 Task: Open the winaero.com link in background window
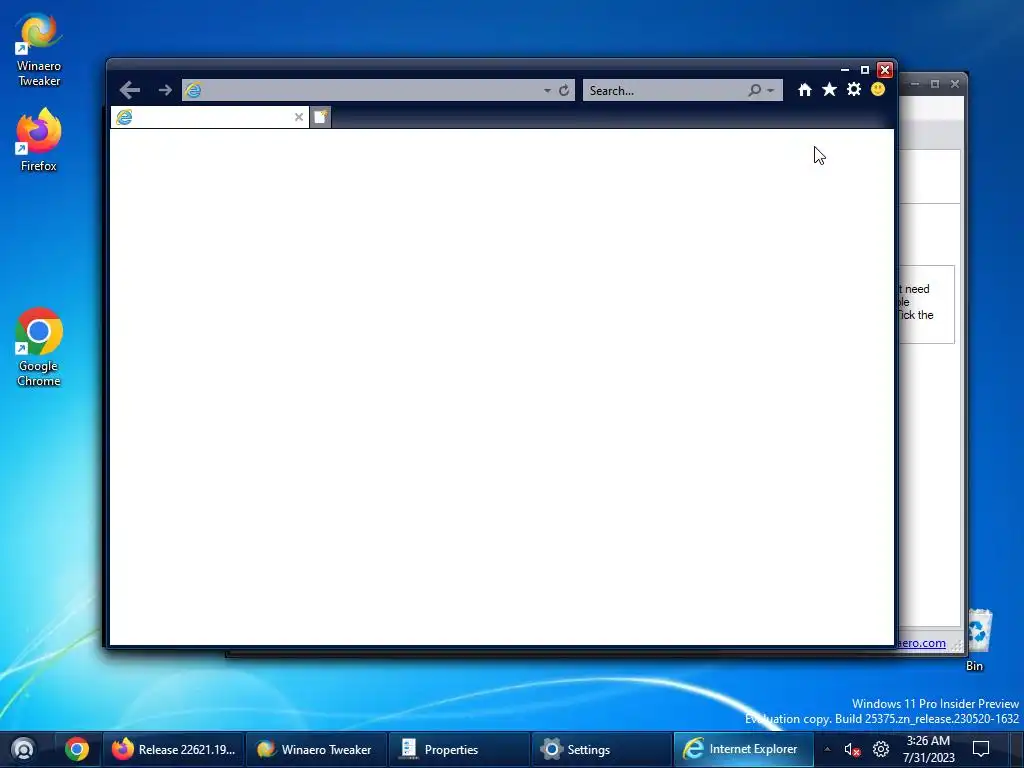point(921,643)
